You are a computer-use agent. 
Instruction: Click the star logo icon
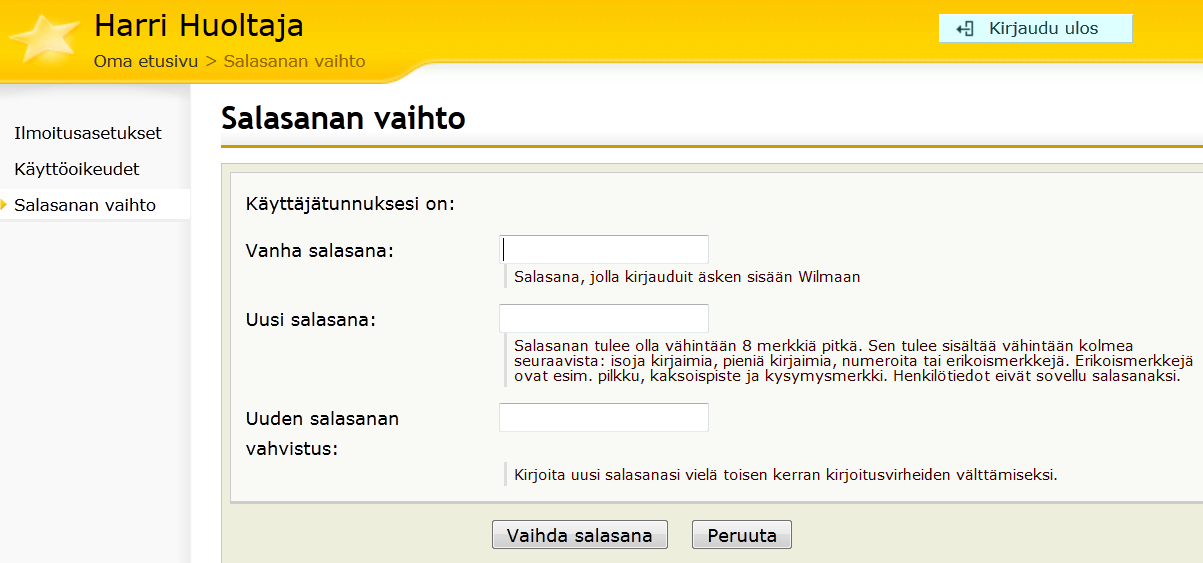(43, 41)
